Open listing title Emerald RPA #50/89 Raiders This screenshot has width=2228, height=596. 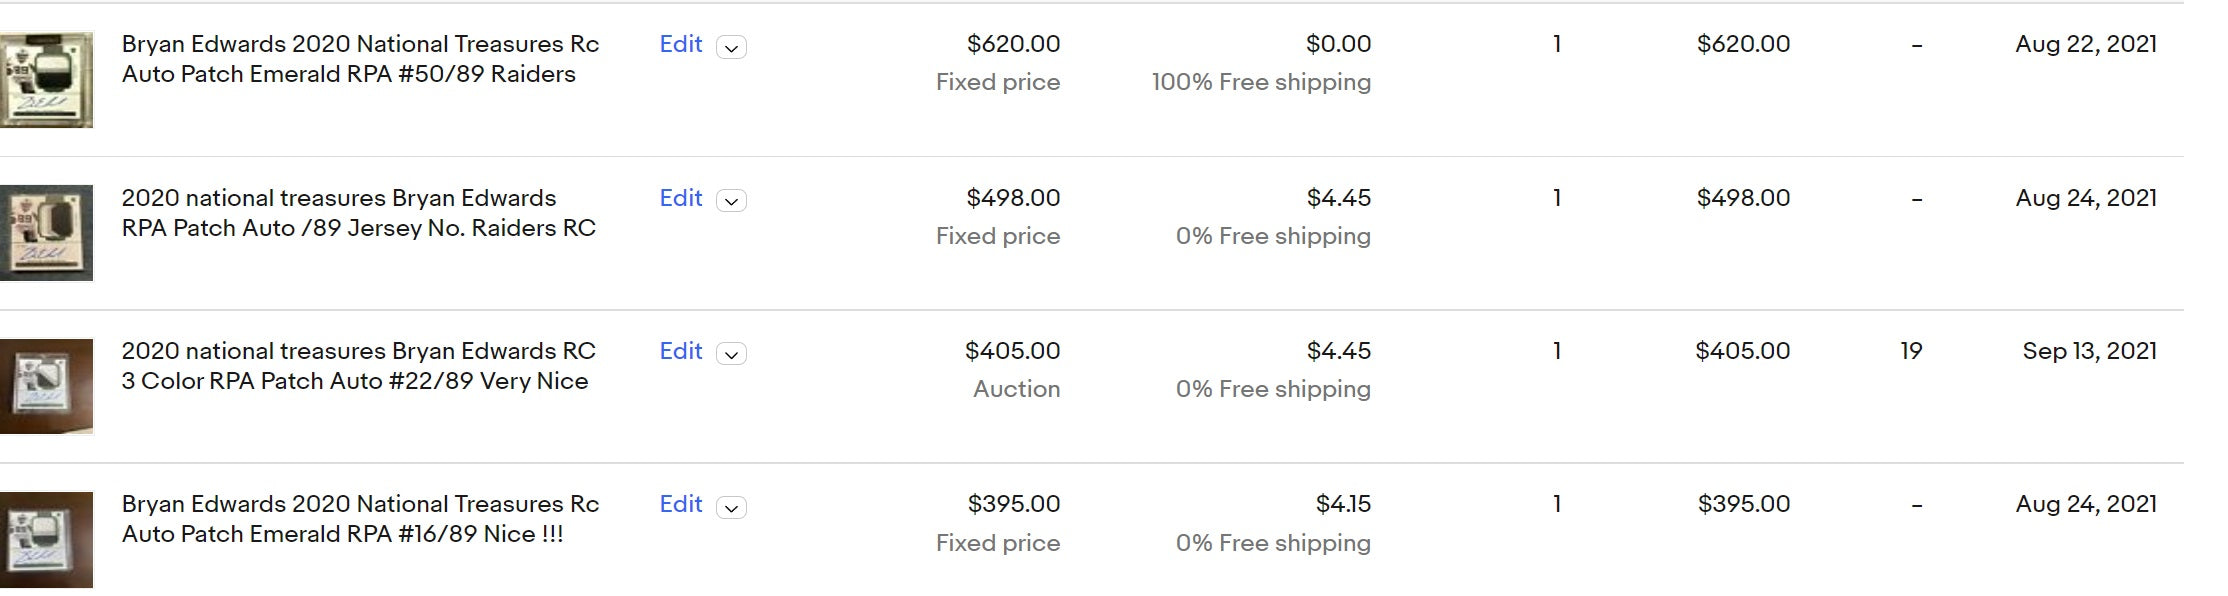(x=360, y=59)
